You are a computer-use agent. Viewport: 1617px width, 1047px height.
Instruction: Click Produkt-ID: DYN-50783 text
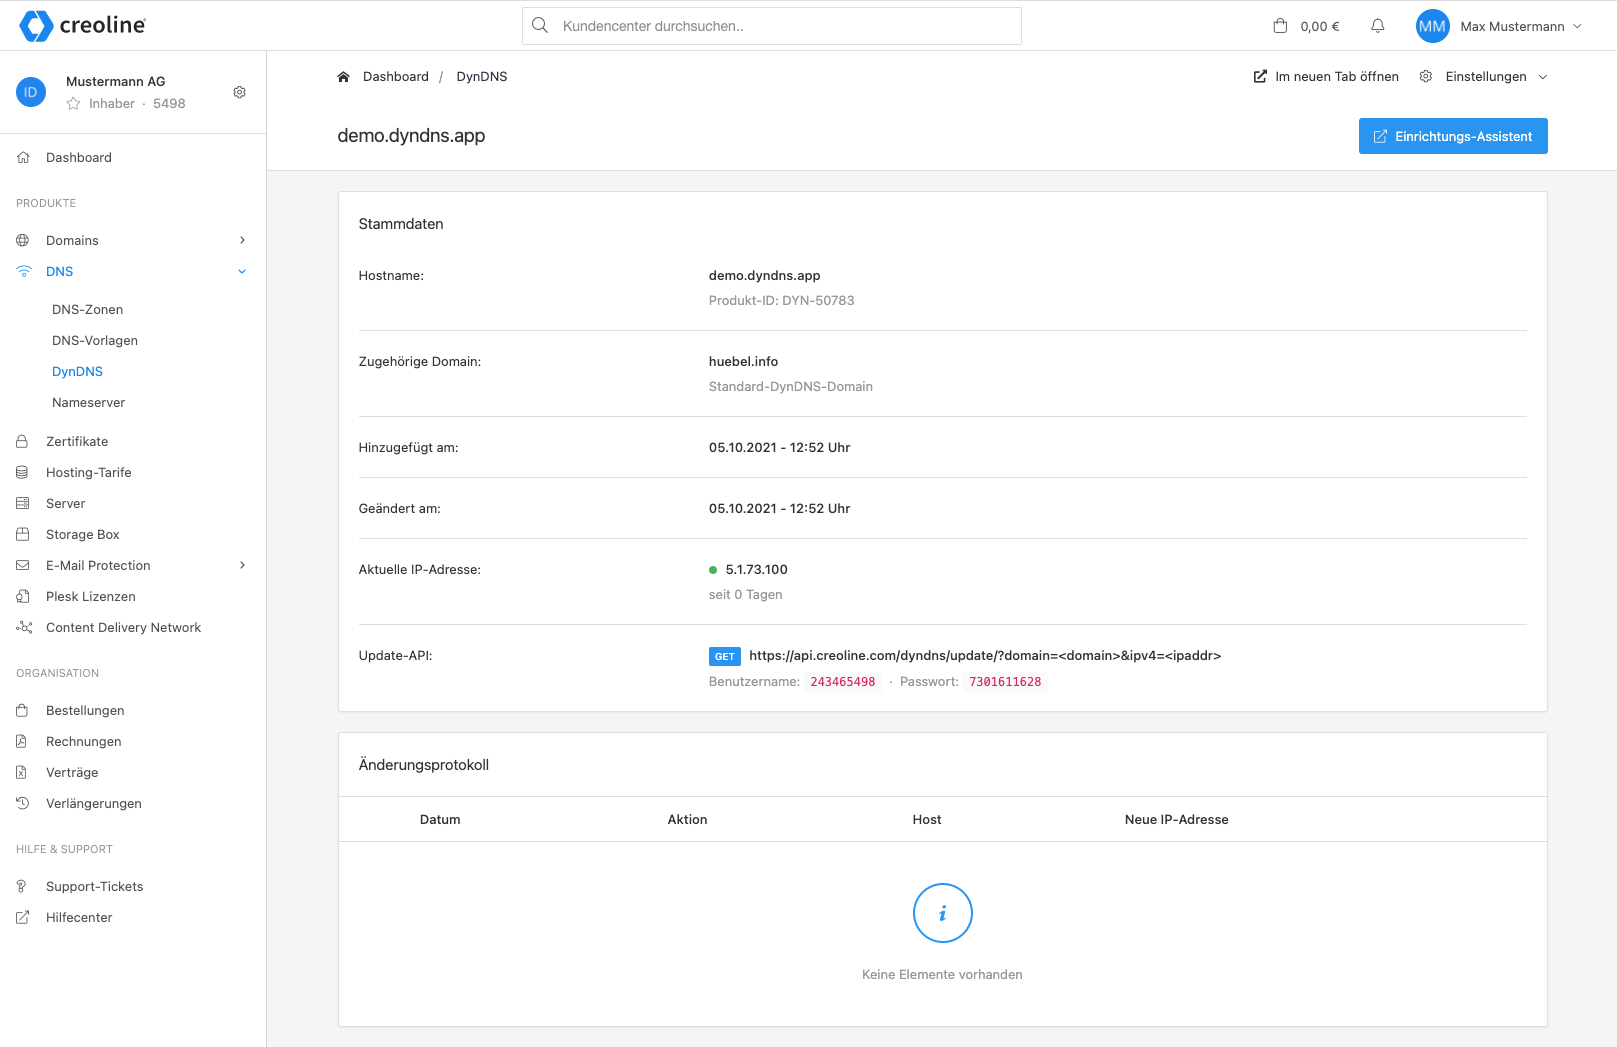(x=781, y=301)
